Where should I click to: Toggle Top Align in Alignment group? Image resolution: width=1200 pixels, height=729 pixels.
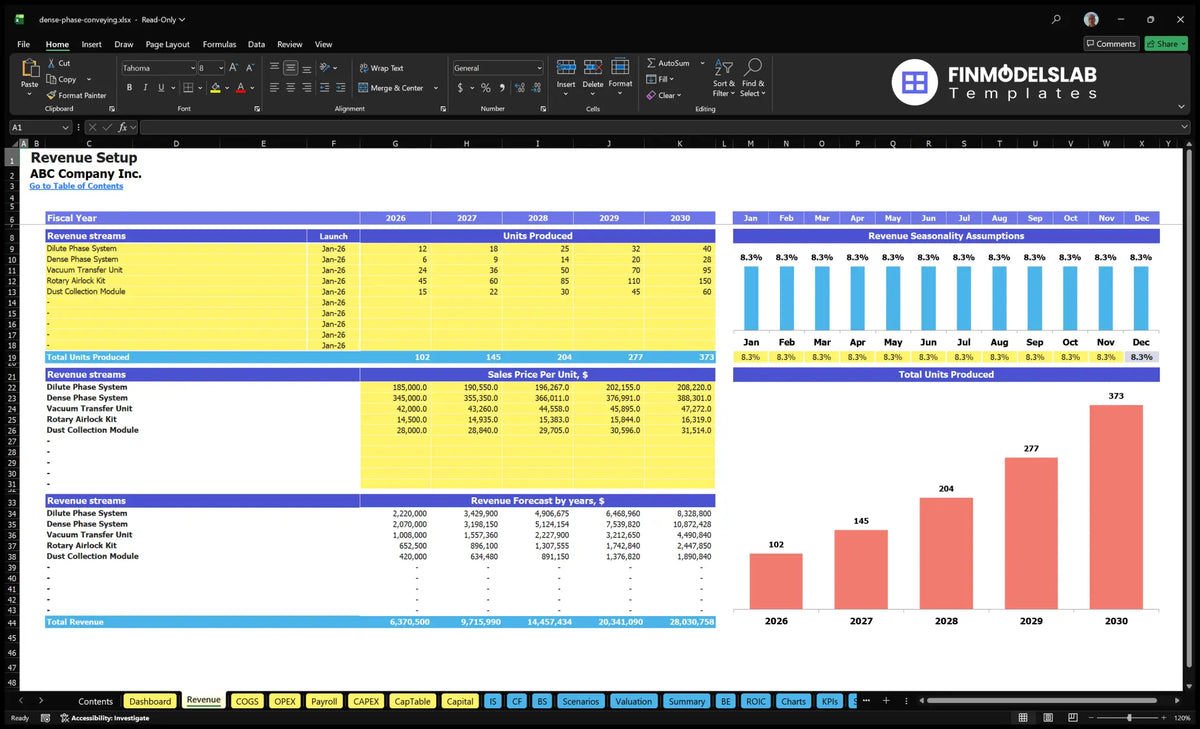274,68
